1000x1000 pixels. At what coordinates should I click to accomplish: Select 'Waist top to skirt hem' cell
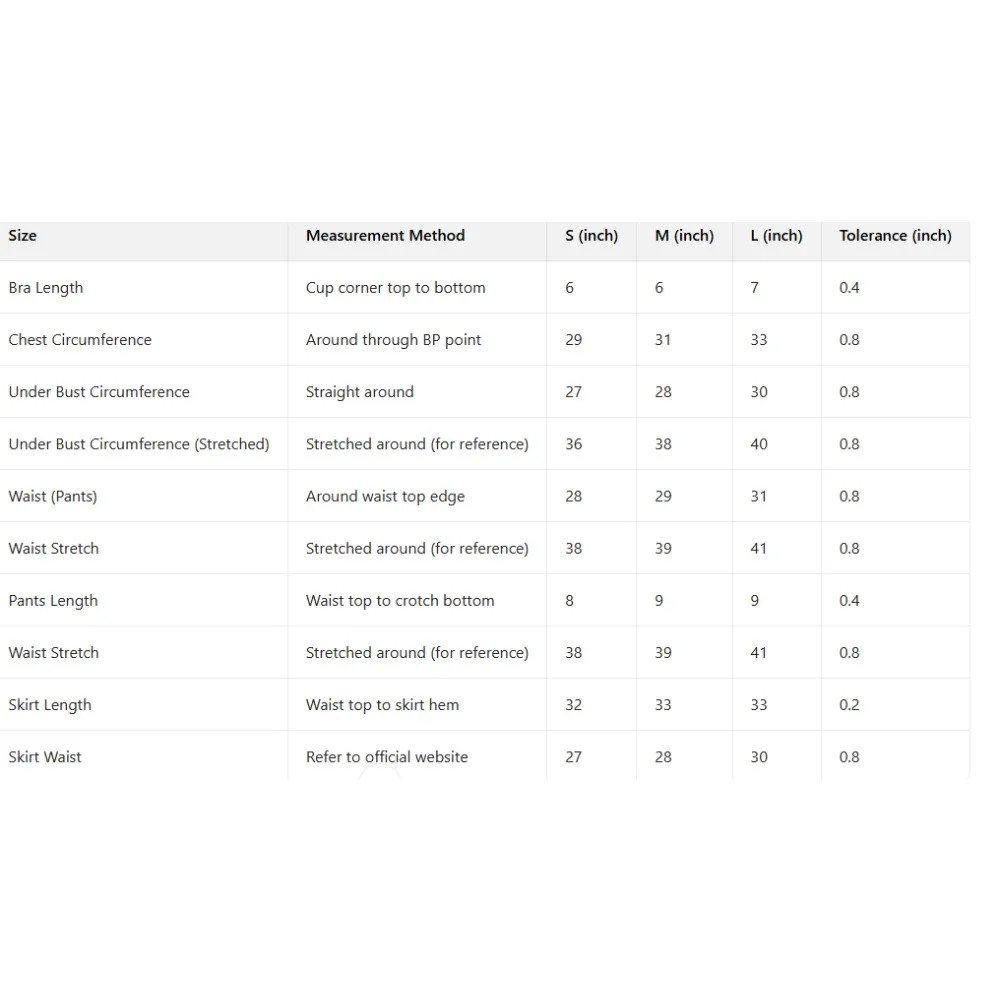[382, 705]
